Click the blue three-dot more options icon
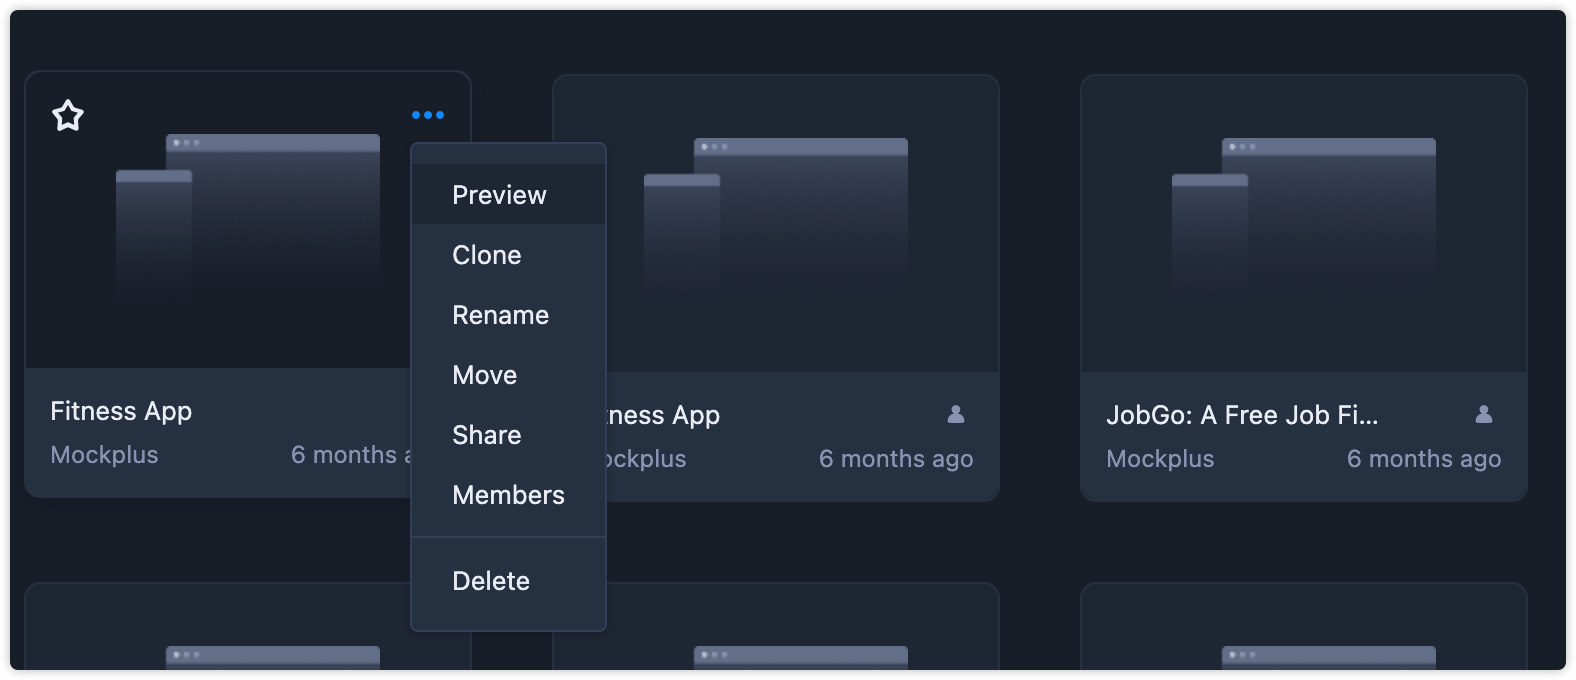Viewport: 1576px width, 680px height. (428, 115)
